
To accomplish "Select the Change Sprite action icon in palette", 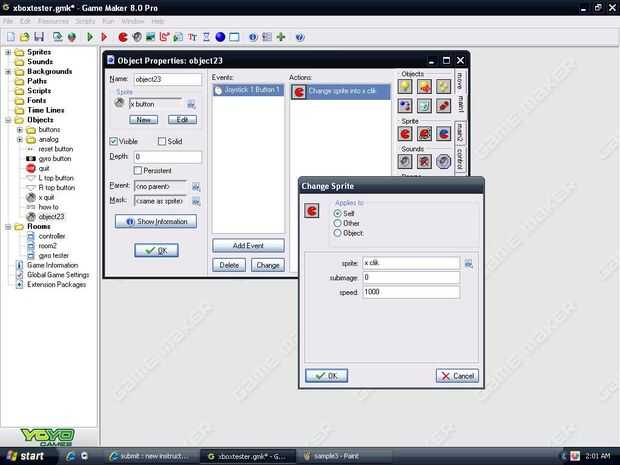I will [405, 134].
